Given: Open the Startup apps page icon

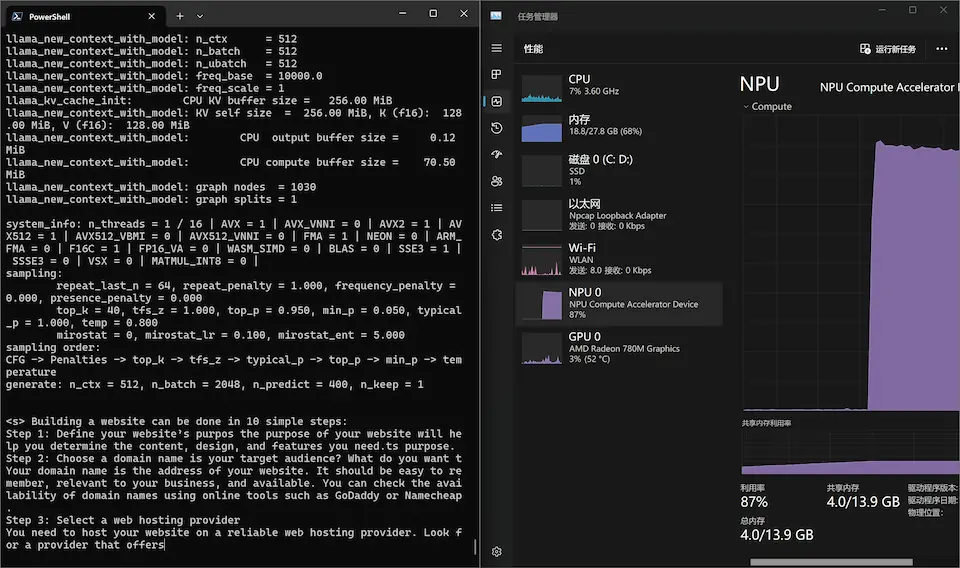Looking at the screenshot, I should click(x=497, y=154).
